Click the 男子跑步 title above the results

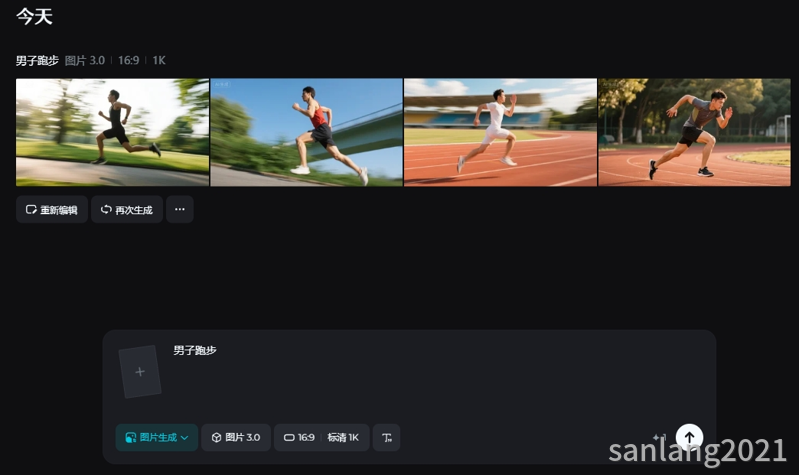click(37, 61)
